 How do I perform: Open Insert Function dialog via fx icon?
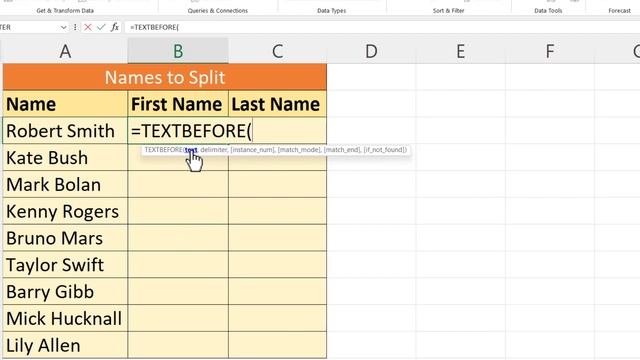click(115, 27)
